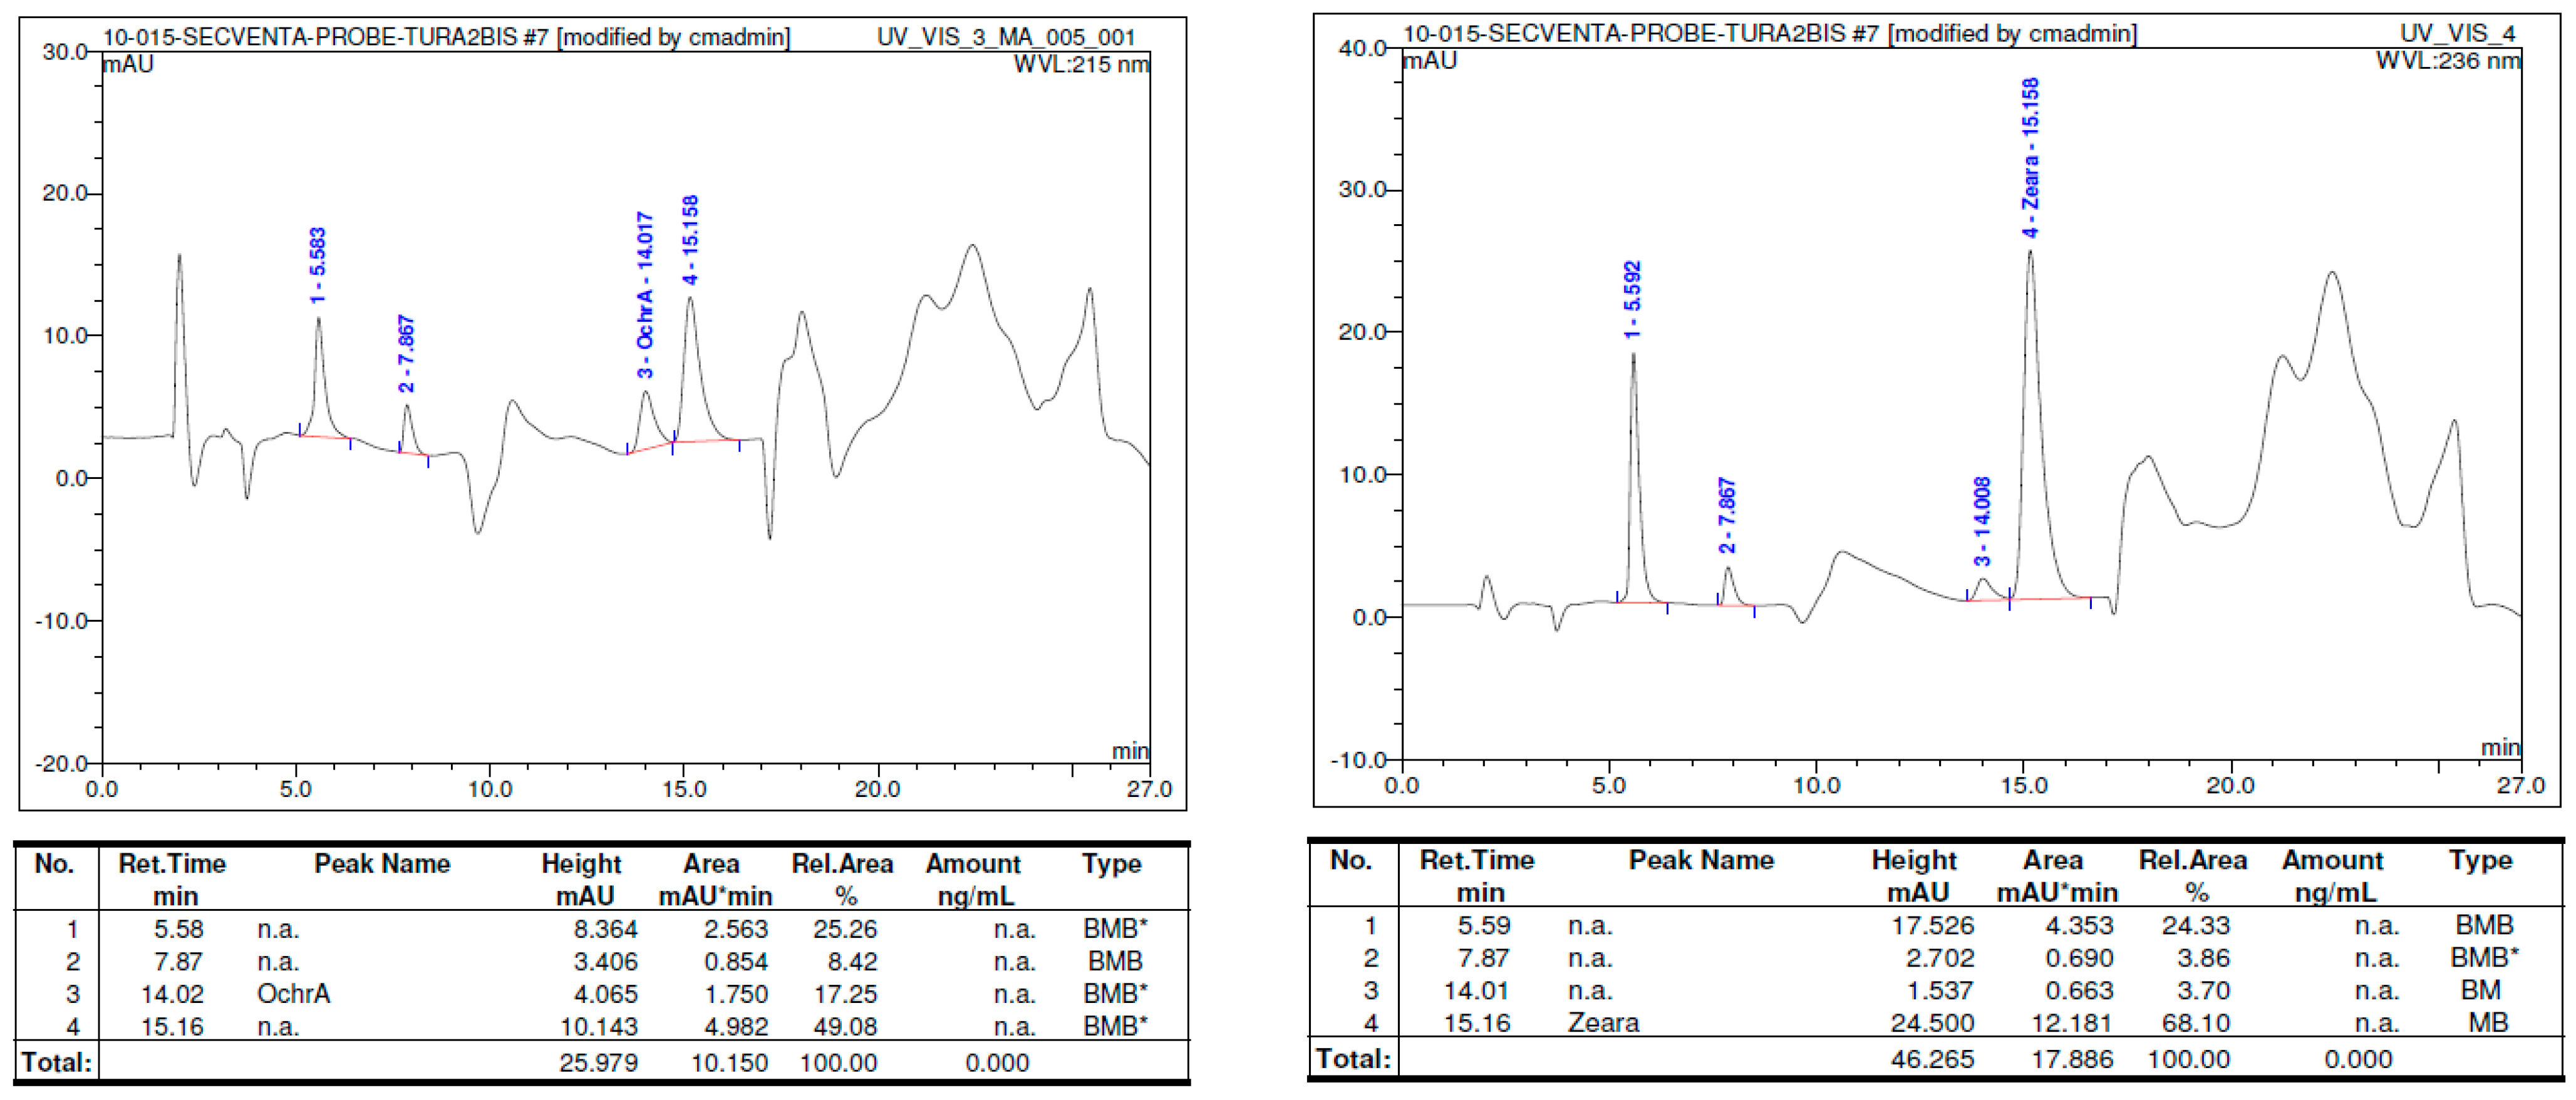Click the Zeara peak name table cell
Image resolution: width=2576 pixels, height=1100 pixels.
pyautogui.click(x=1602, y=1022)
